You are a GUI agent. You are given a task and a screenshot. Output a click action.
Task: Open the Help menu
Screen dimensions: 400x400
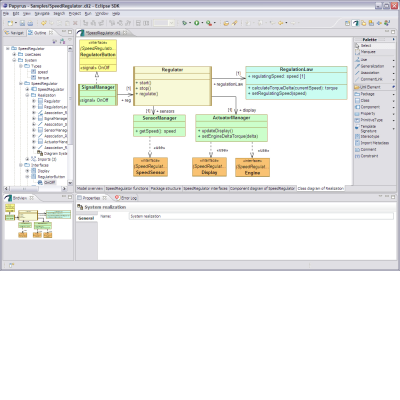click(x=116, y=14)
